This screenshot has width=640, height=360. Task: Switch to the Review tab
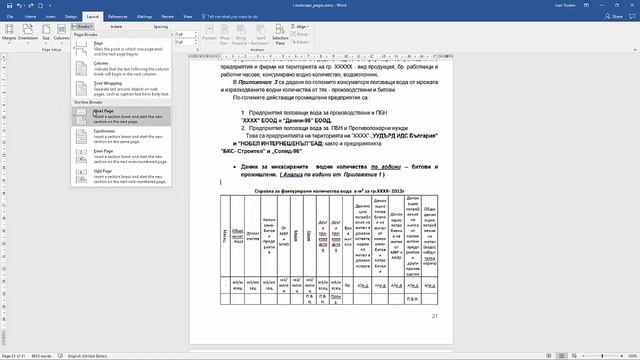(x=167, y=17)
